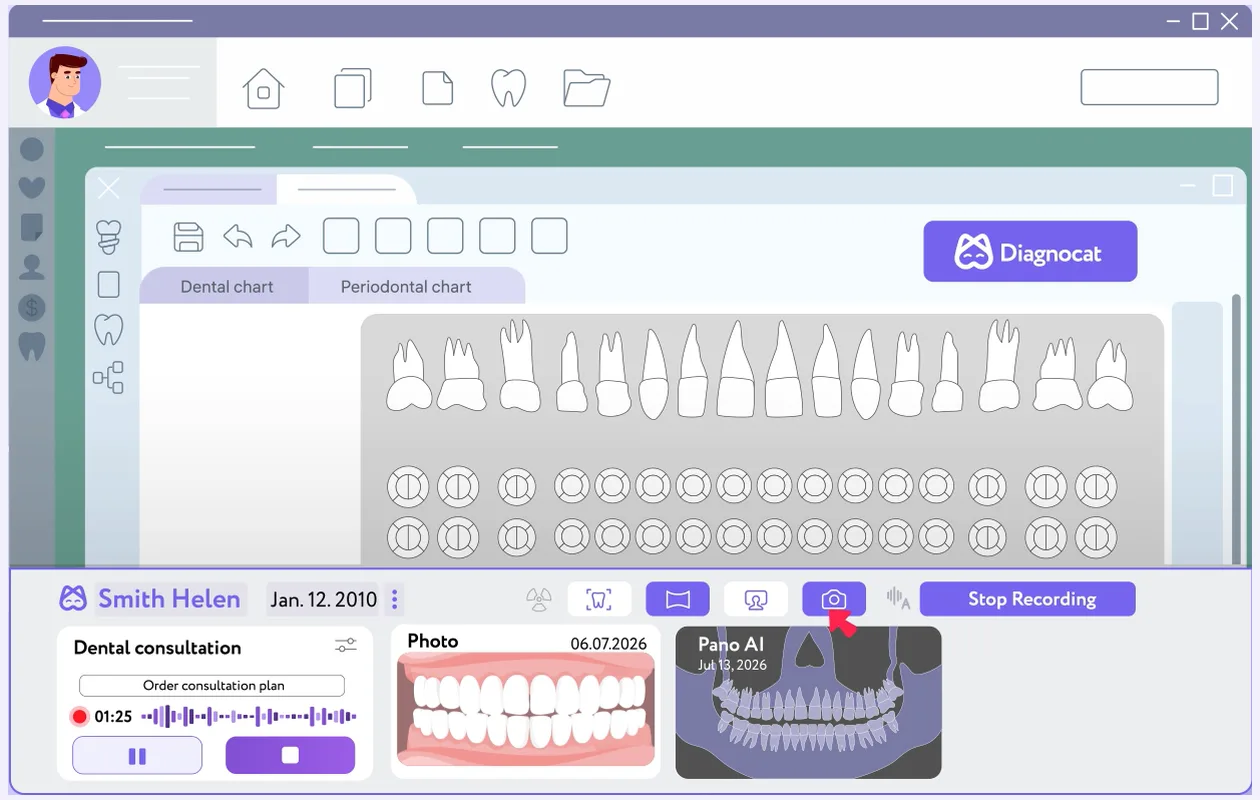Switch to the Periodontal chart tab

point(406,286)
